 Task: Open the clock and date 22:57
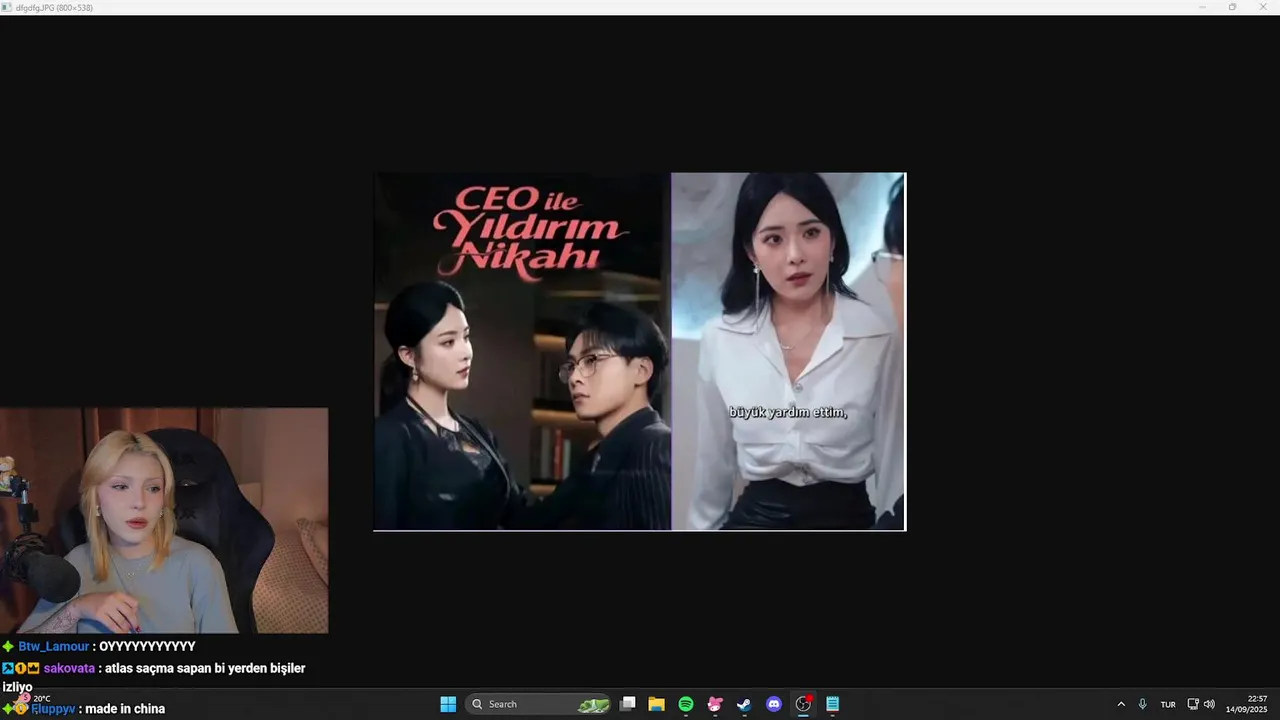coord(1246,704)
